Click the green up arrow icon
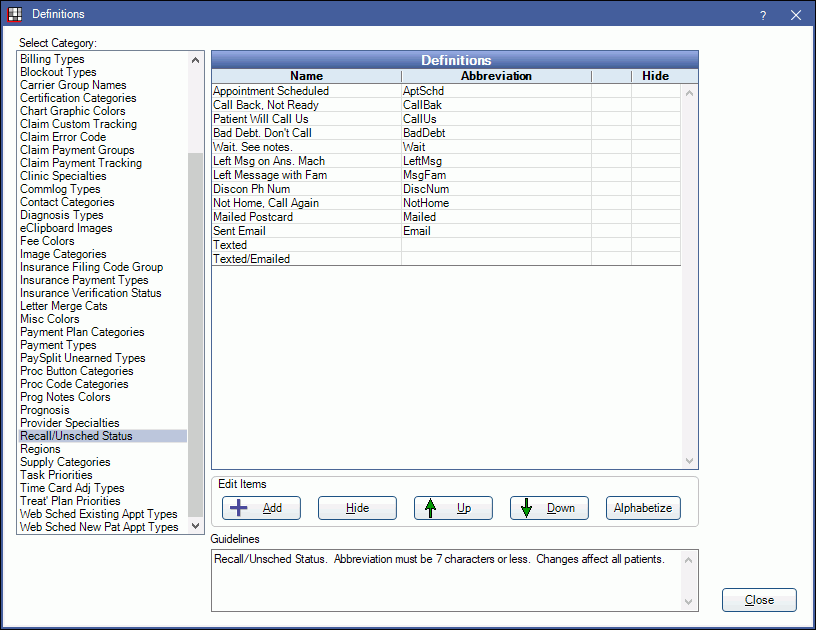 pos(431,508)
